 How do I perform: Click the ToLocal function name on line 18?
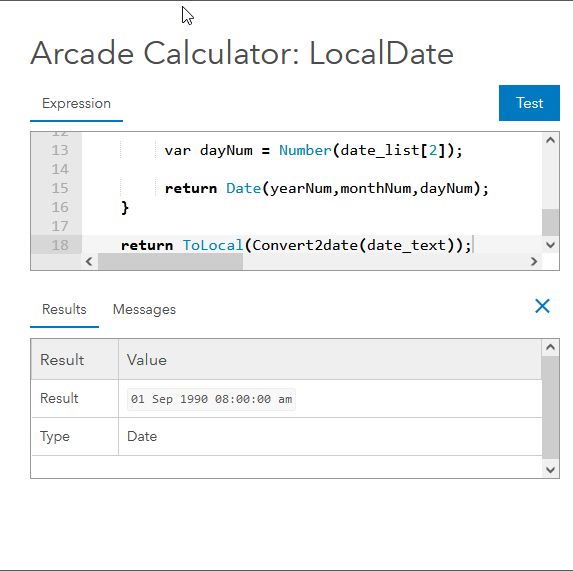click(213, 245)
